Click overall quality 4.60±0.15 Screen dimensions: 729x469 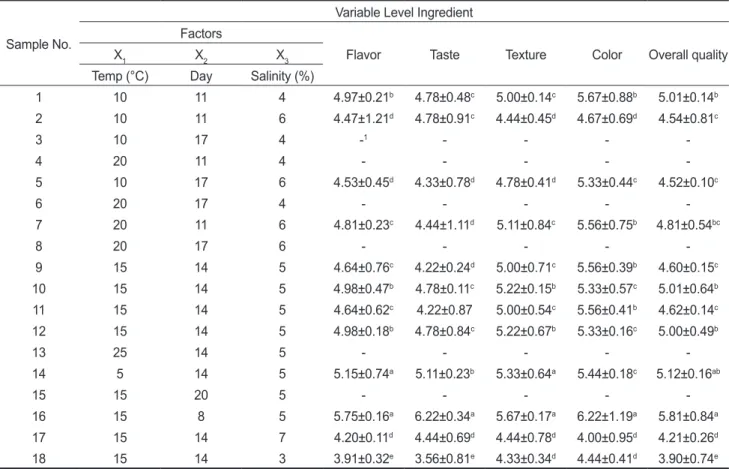pyautogui.click(x=688, y=267)
